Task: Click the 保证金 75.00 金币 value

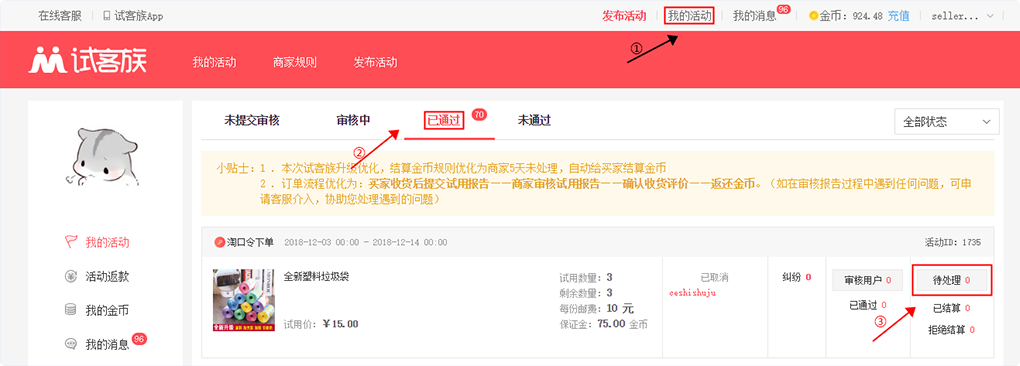Action: (x=603, y=323)
